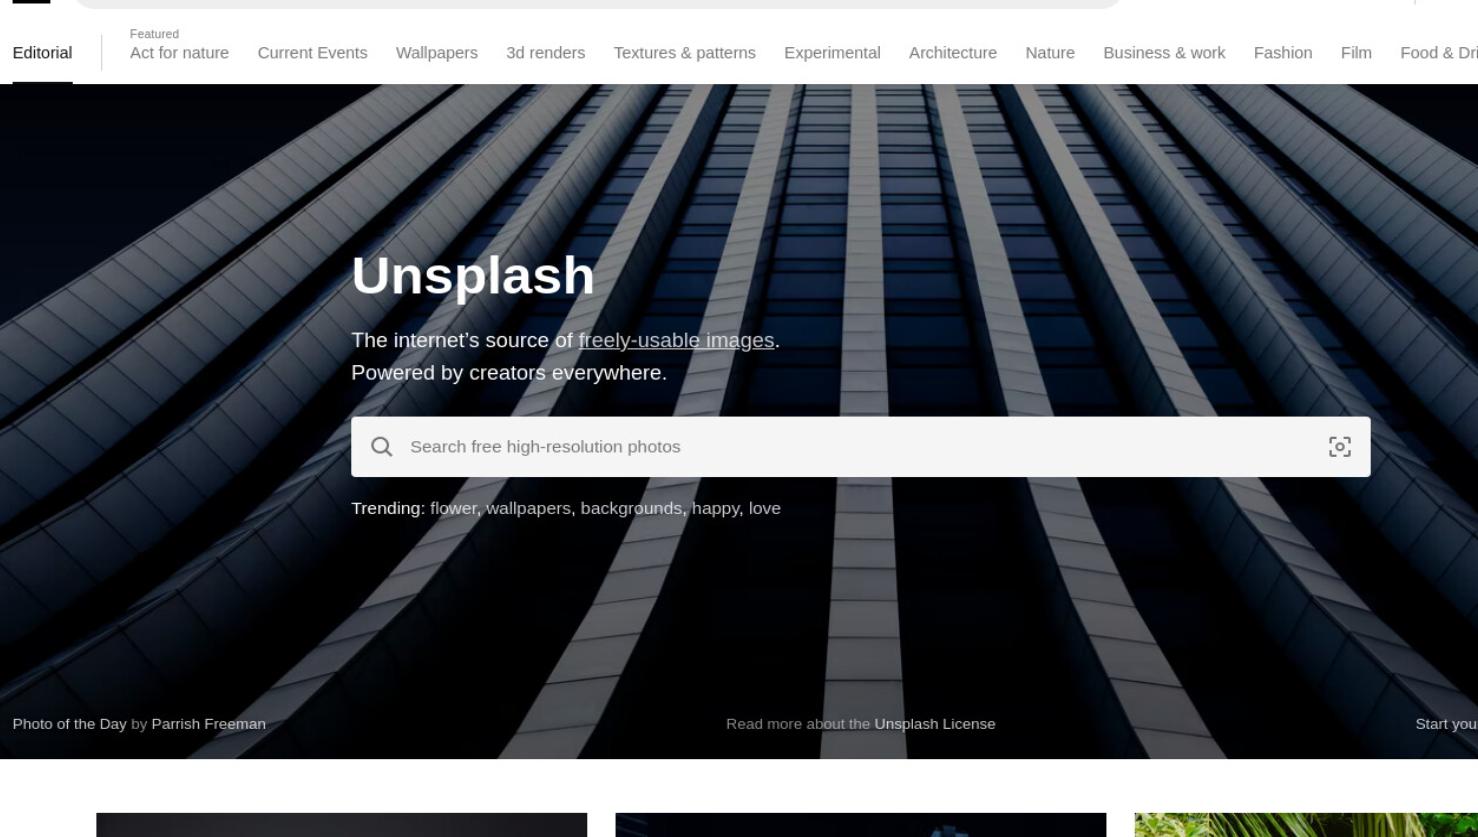
Task: Select the Editorial tab
Action: 42,53
